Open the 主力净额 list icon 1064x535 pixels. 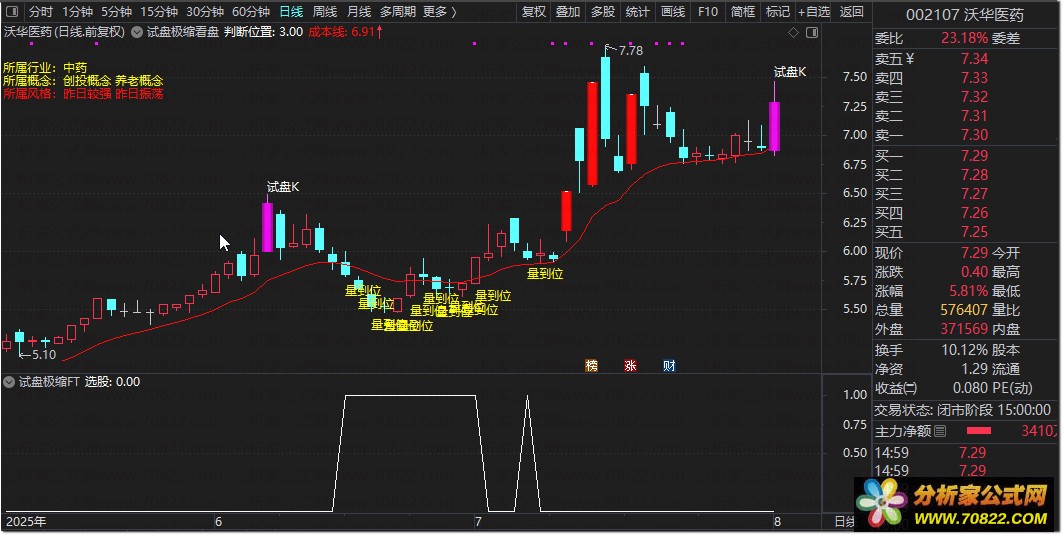pyautogui.click(x=940, y=431)
